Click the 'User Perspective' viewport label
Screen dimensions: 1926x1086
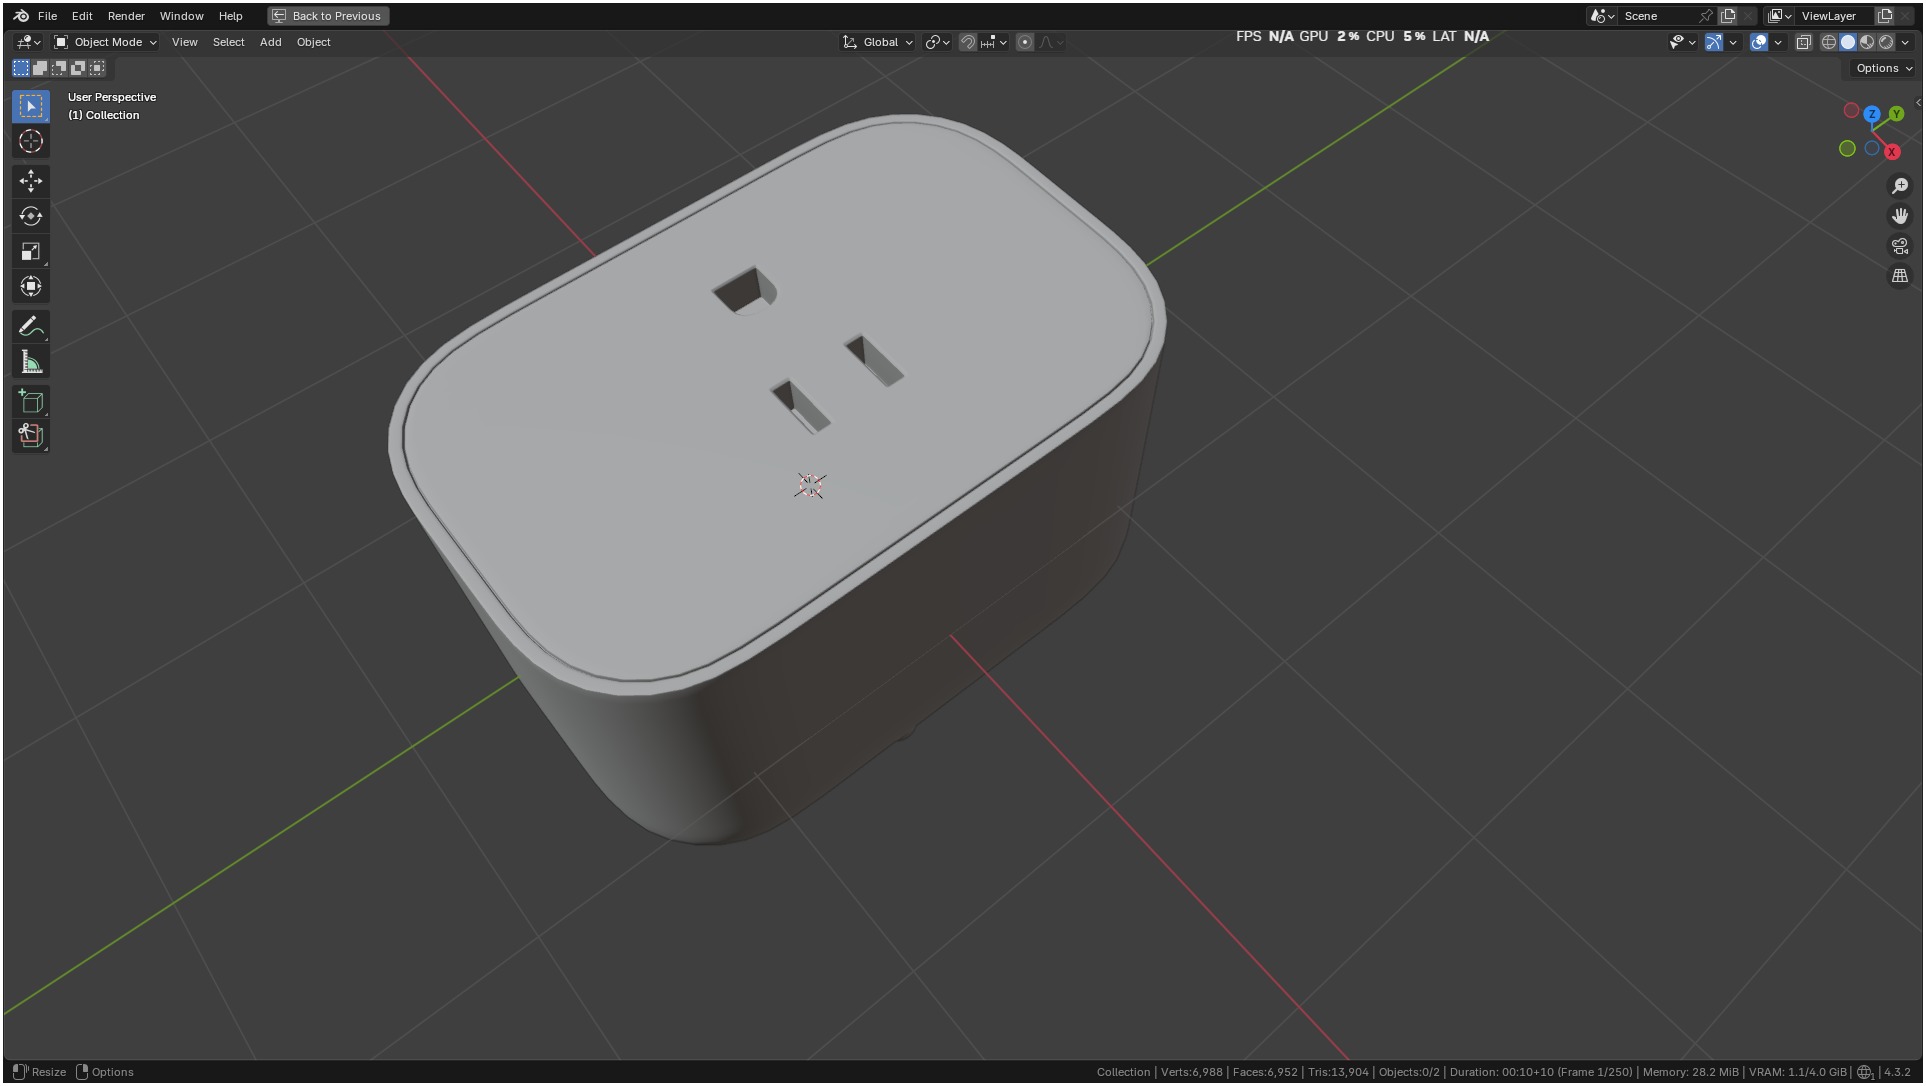[x=112, y=97]
